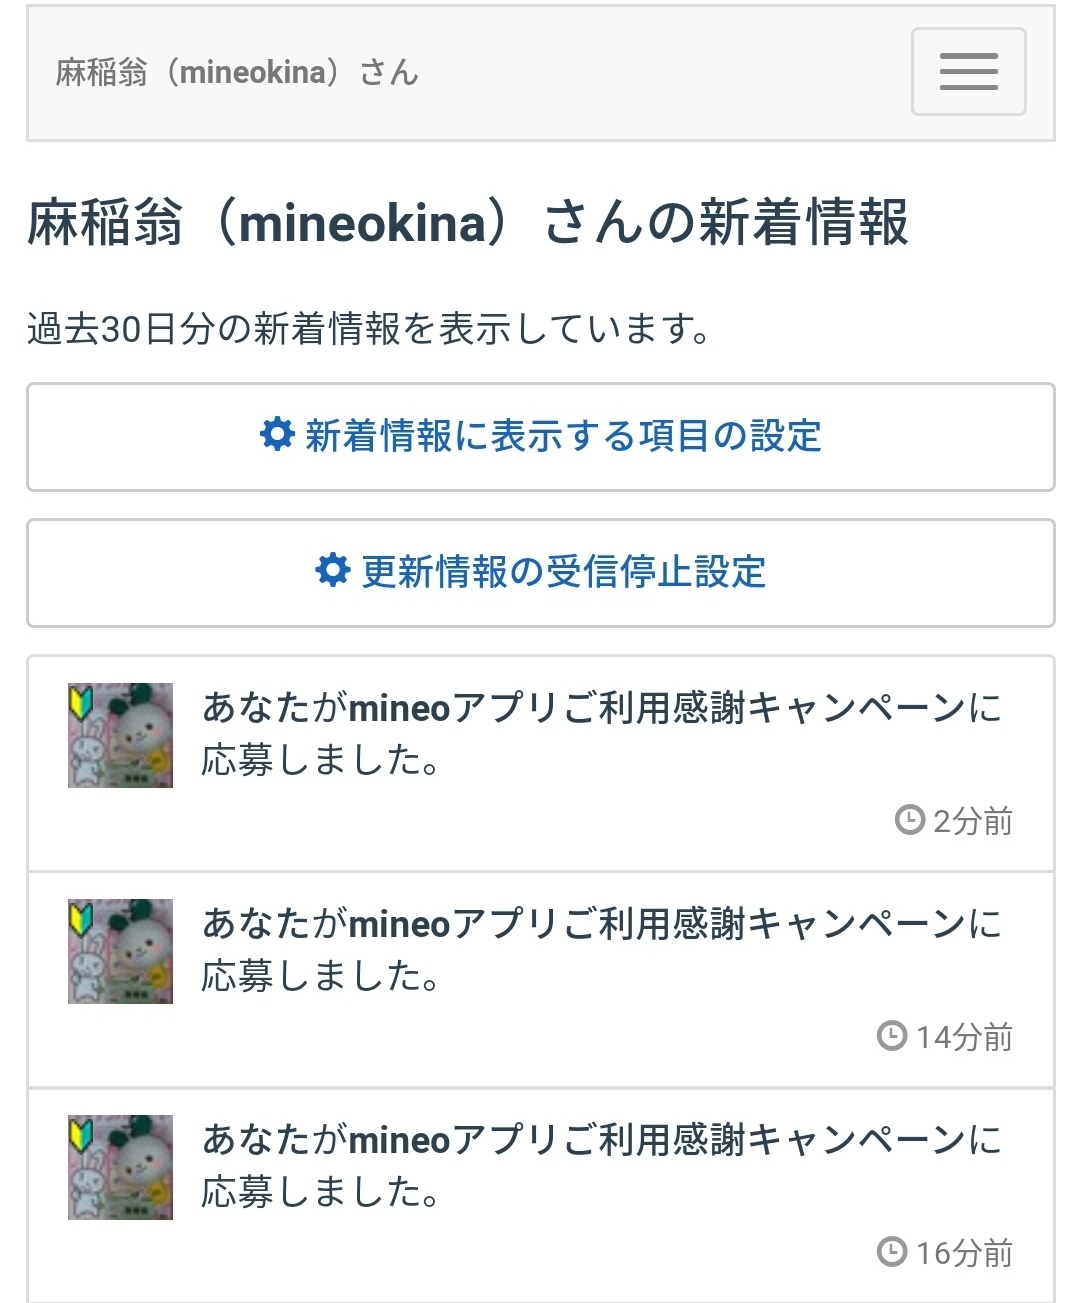
Task: Click the clock icon next to 2分前
Action: (909, 820)
